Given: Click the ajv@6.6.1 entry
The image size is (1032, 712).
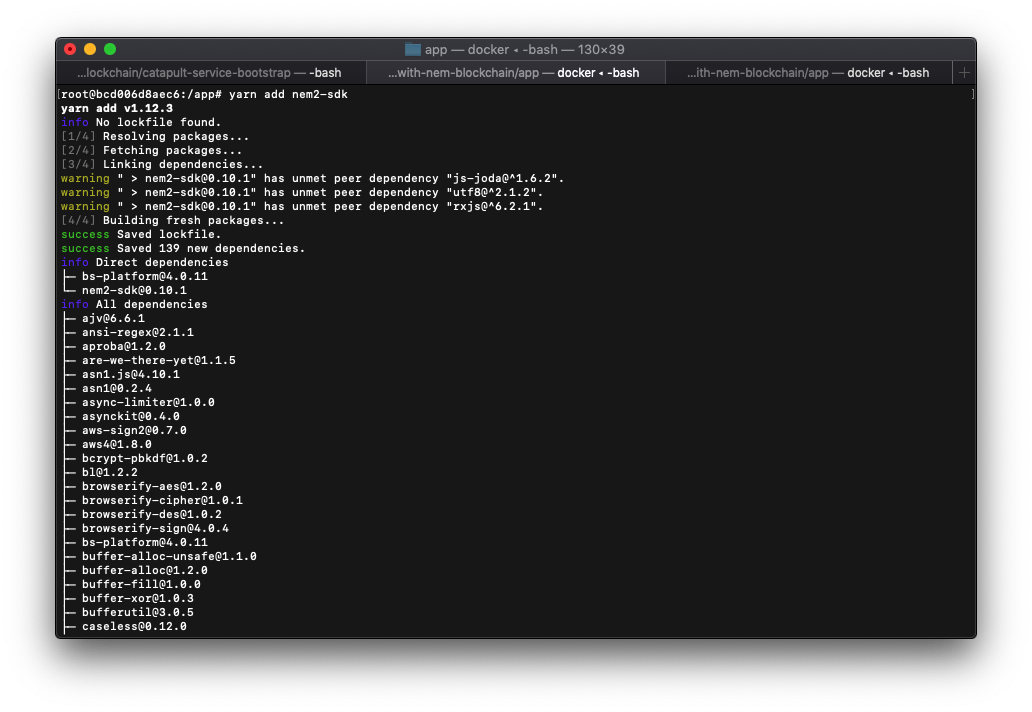Looking at the screenshot, I should pyautogui.click(x=113, y=318).
